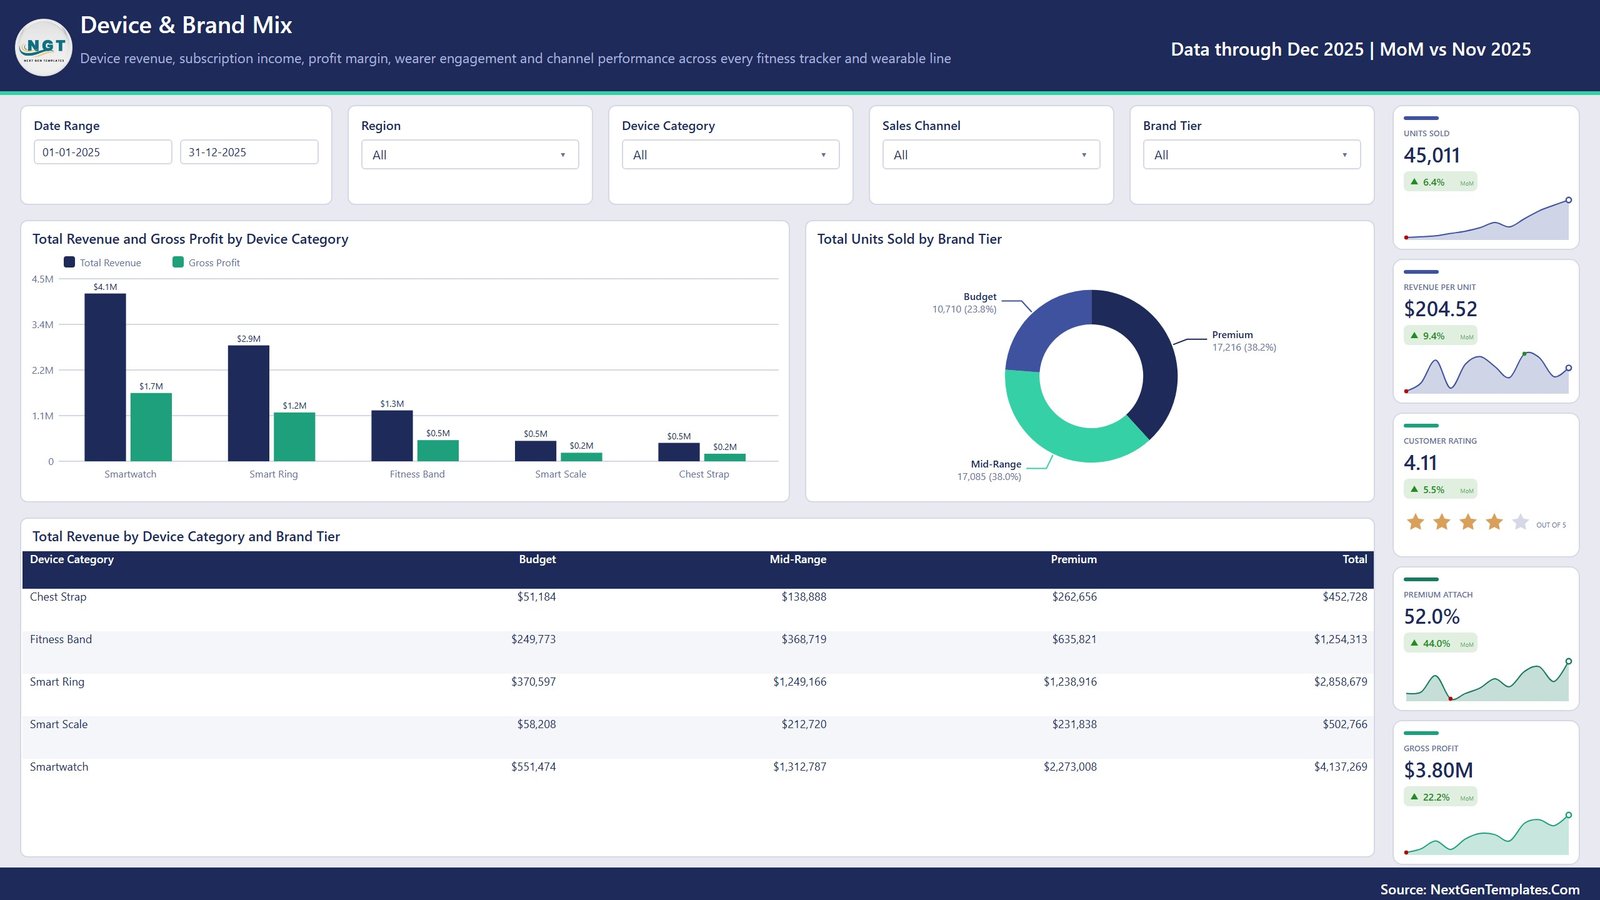Select the Total Revenue legend swatch
The height and width of the screenshot is (900, 1600).
coord(69,262)
